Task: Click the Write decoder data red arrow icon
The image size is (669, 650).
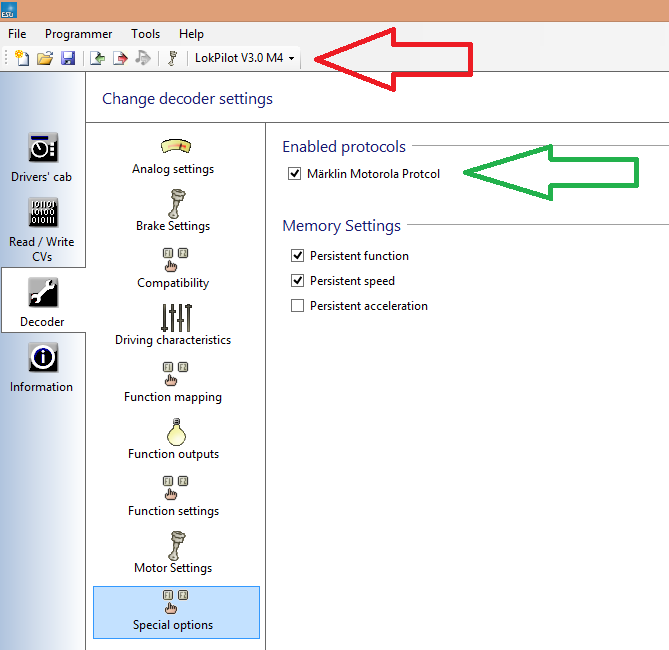Action: tap(120, 58)
